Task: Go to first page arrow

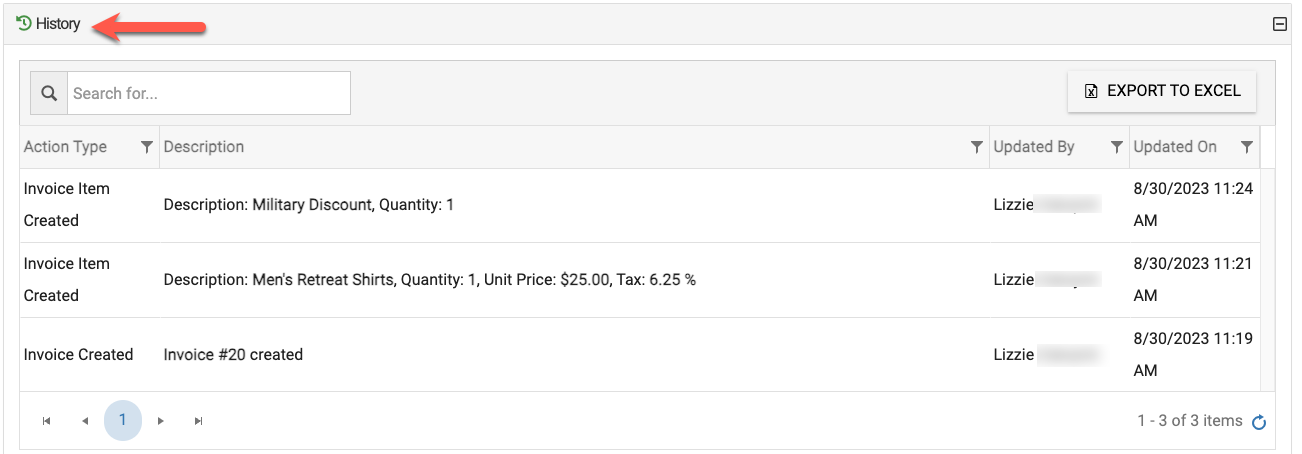Action: pos(47,421)
